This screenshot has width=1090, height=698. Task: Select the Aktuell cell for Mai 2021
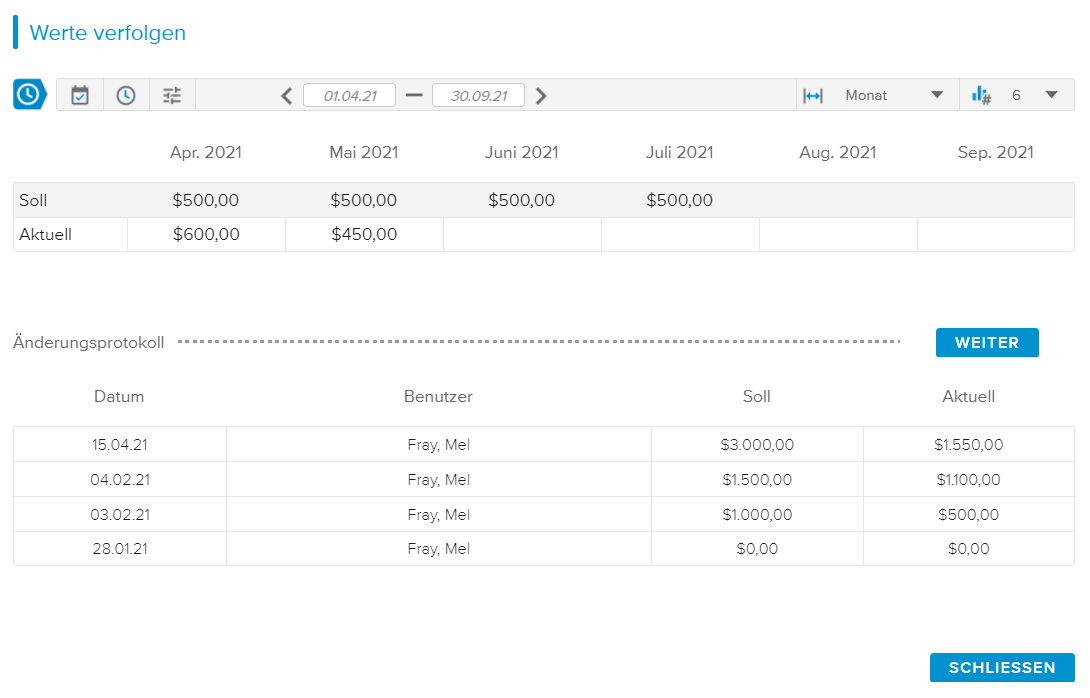point(364,235)
